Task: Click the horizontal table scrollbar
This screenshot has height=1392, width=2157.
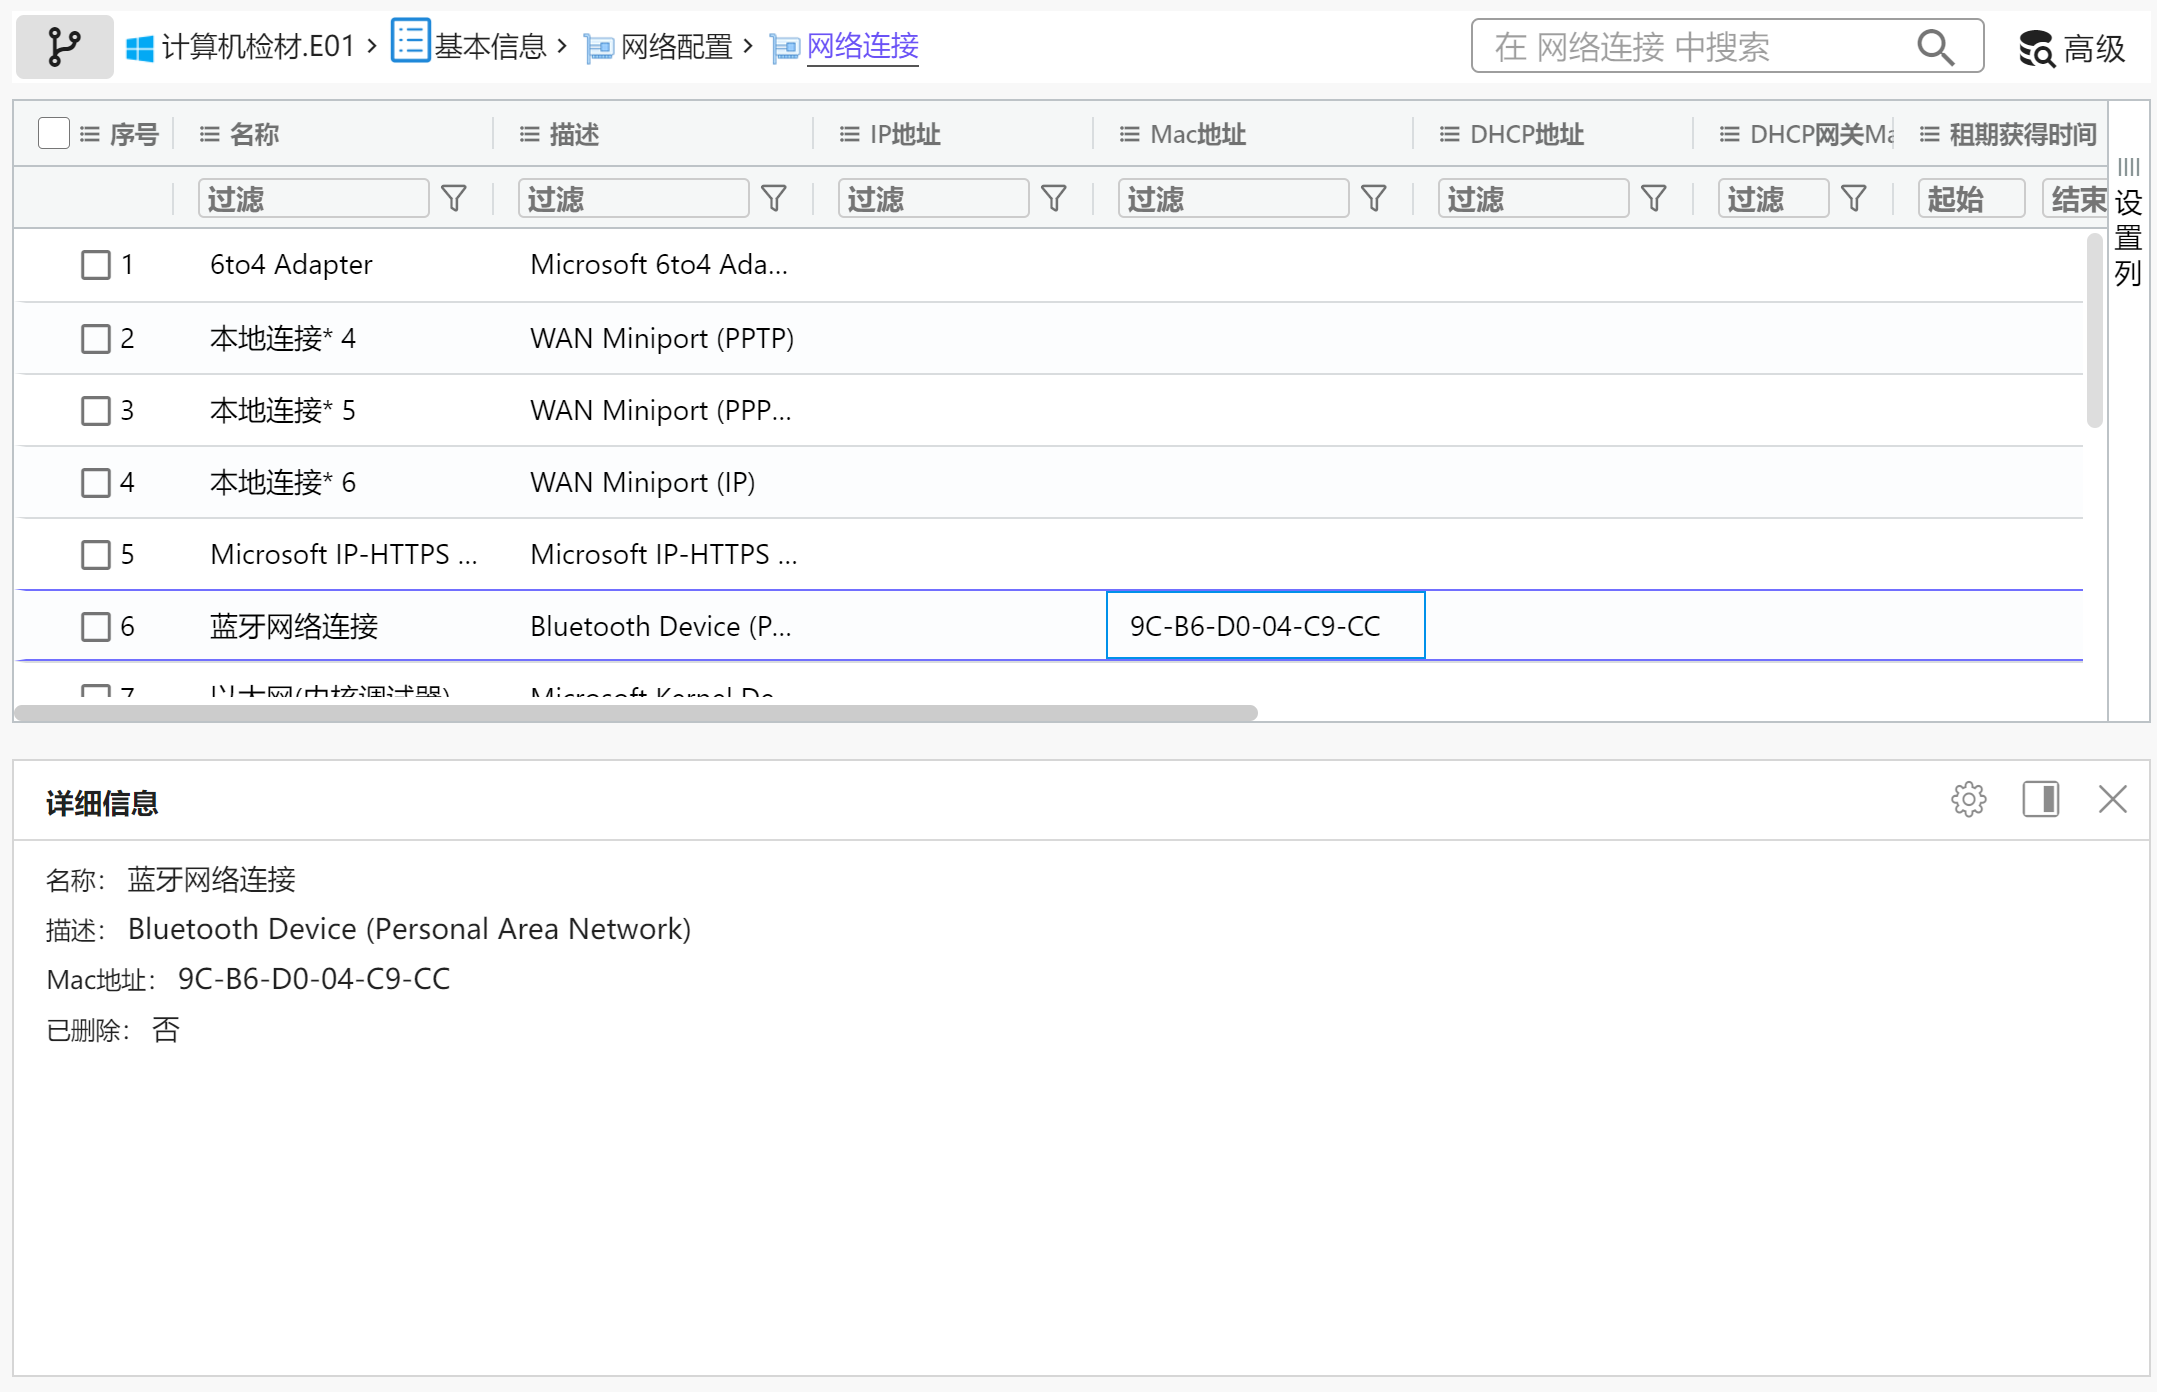Action: point(636,713)
